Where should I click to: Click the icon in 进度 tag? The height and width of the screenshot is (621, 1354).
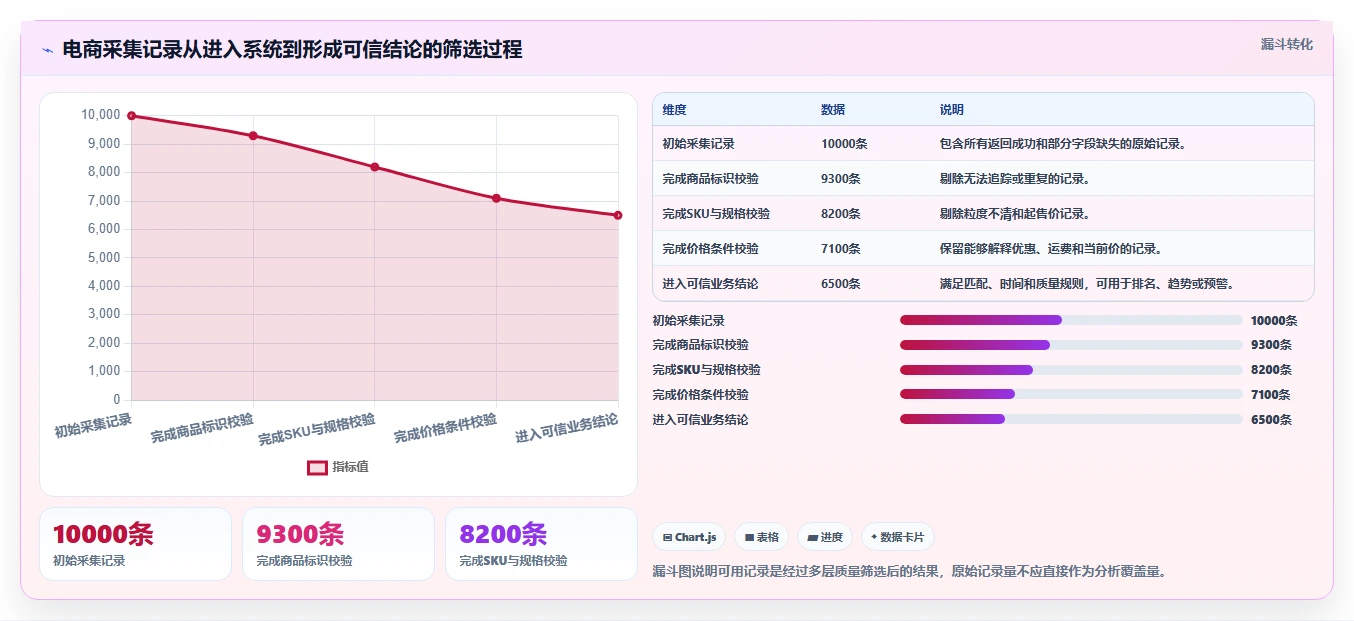pos(813,537)
